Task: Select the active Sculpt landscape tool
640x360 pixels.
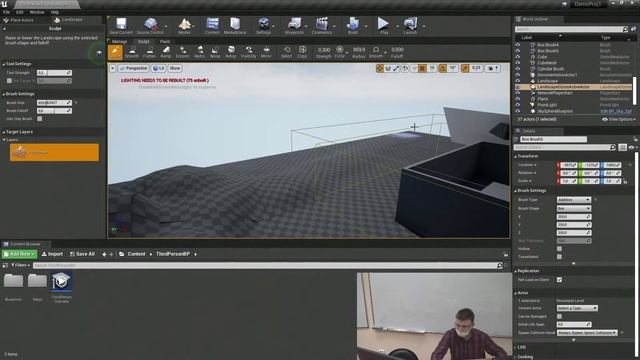Action: click(115, 52)
